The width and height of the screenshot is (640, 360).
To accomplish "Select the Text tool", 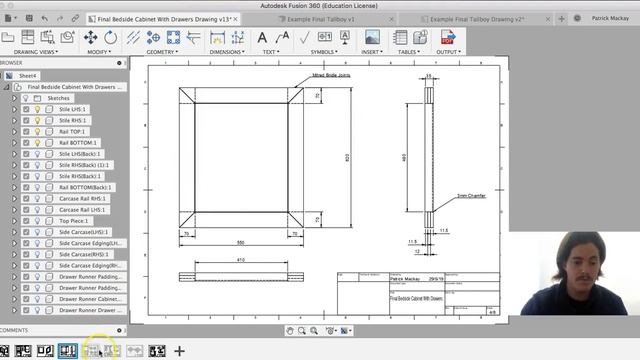I will click(262, 38).
